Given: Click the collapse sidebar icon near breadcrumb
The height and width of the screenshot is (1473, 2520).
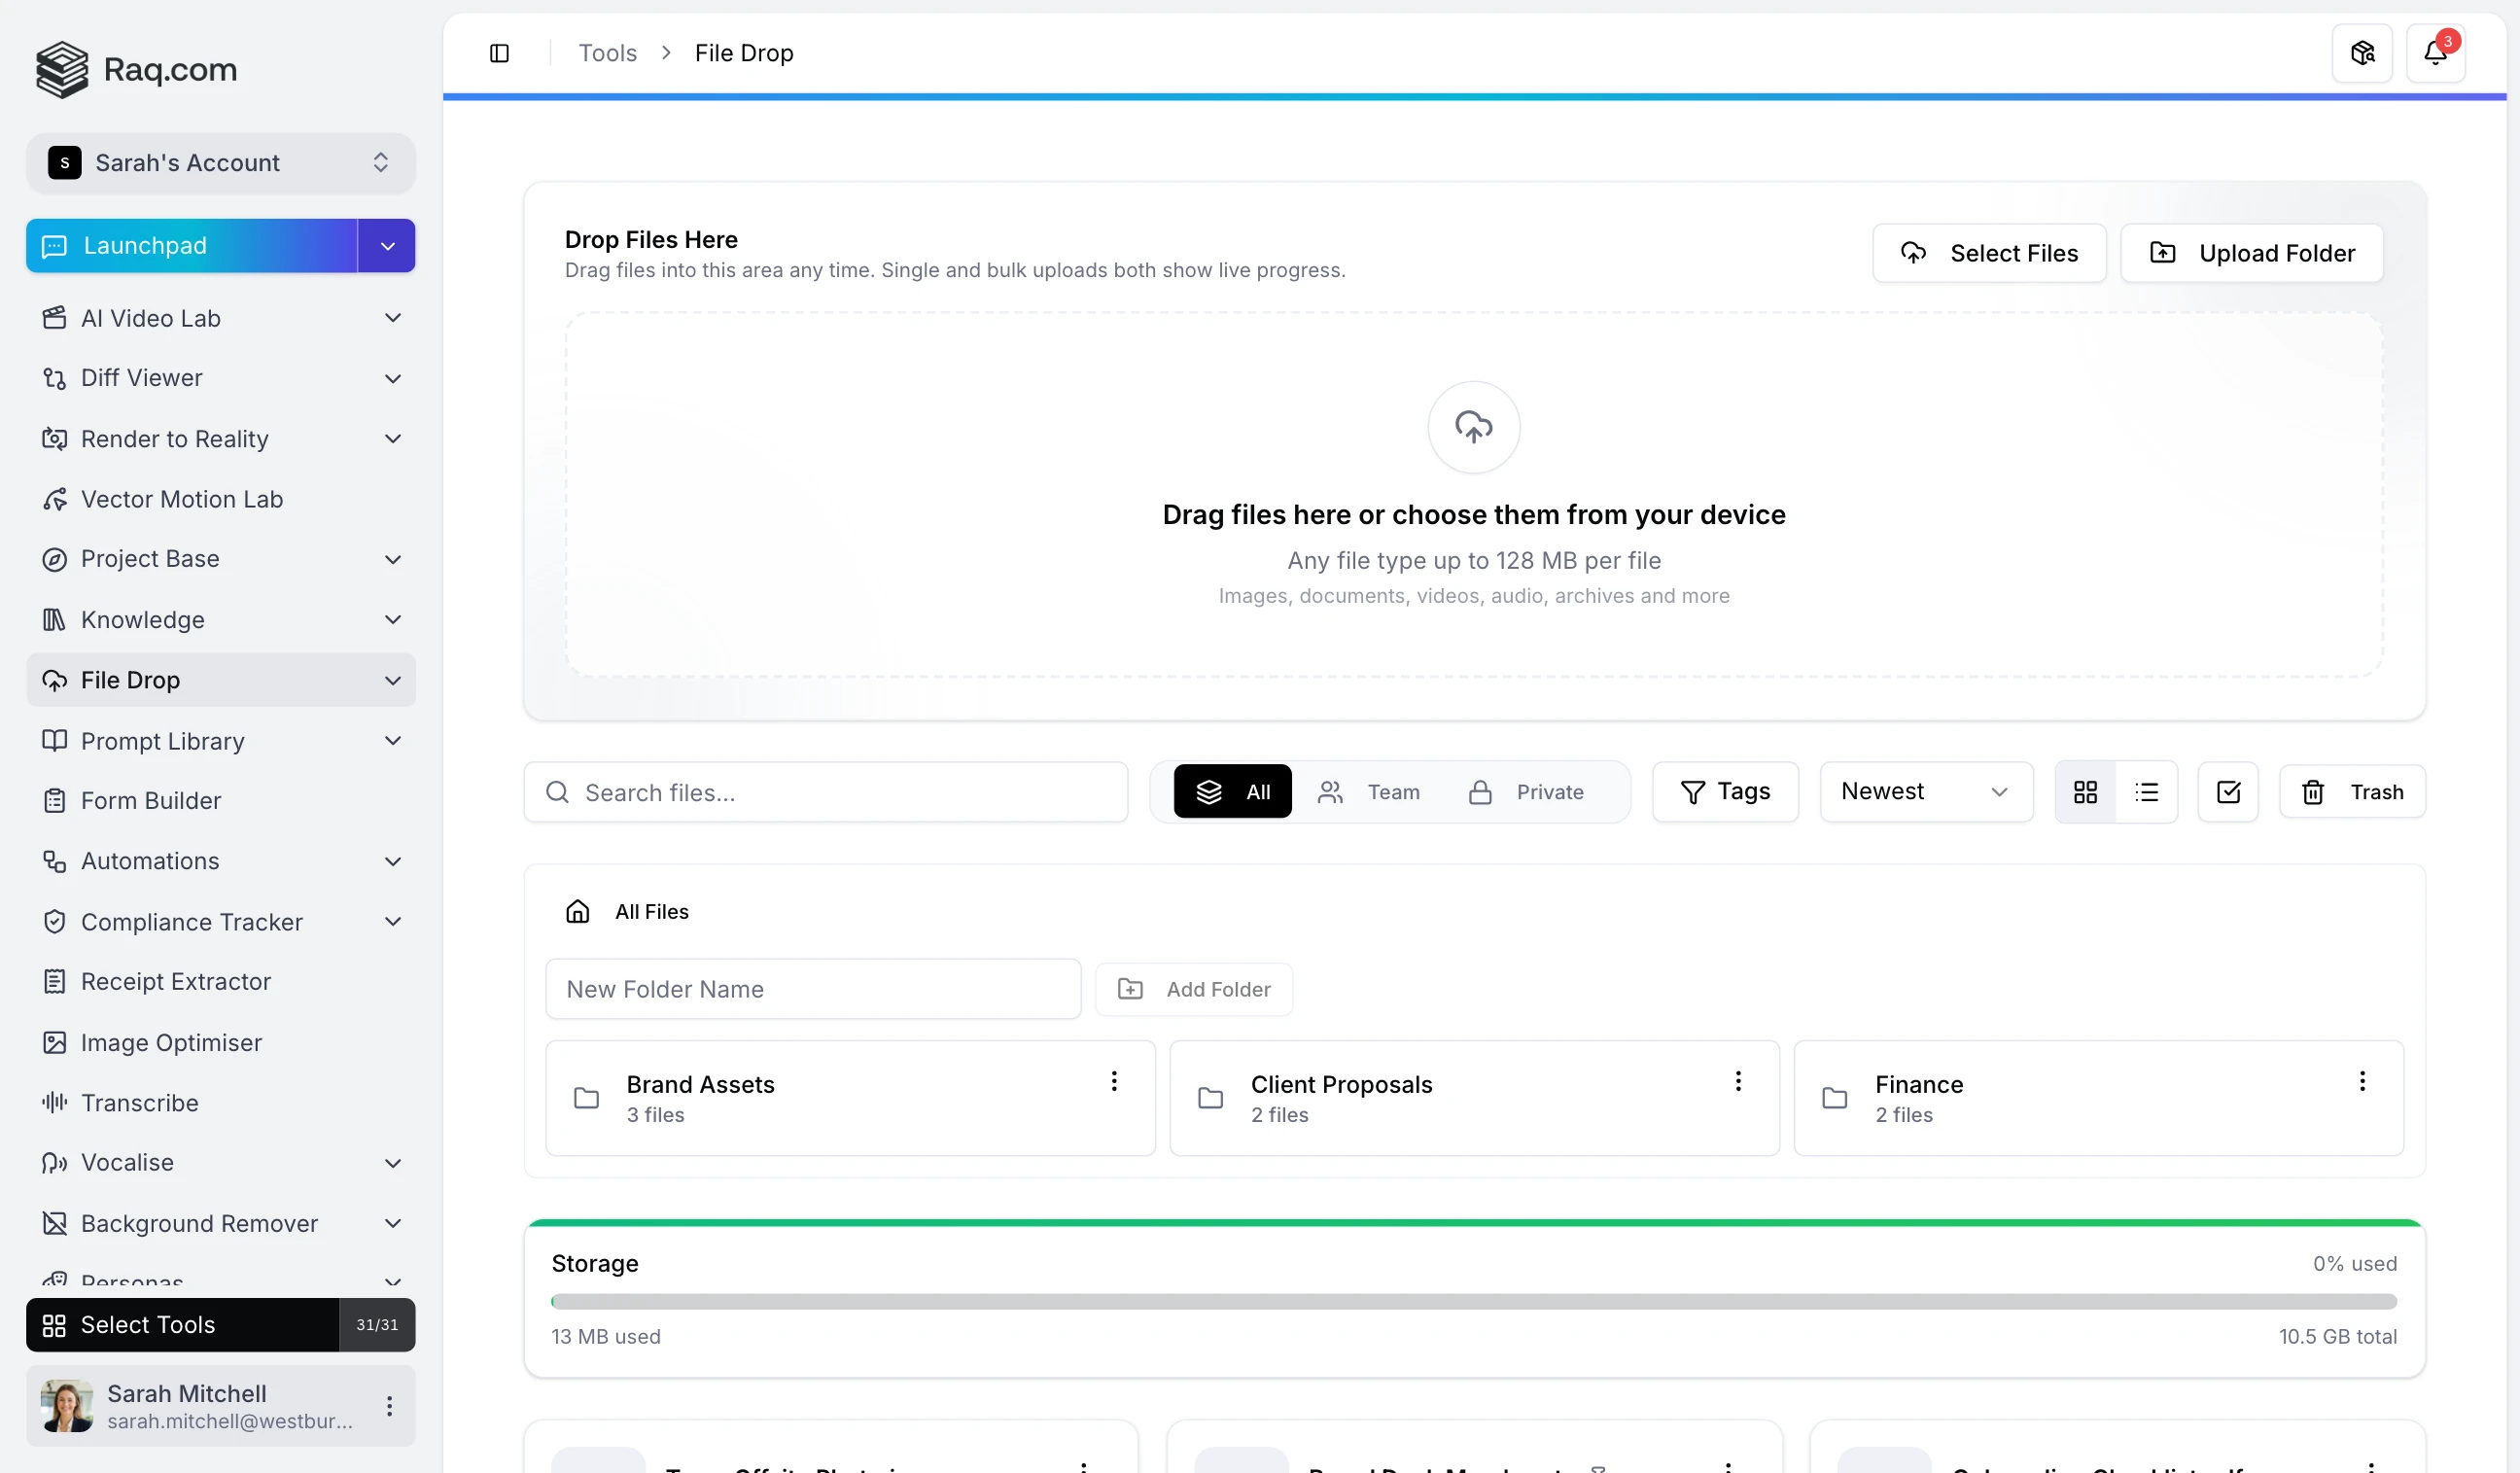Looking at the screenshot, I should 499,52.
